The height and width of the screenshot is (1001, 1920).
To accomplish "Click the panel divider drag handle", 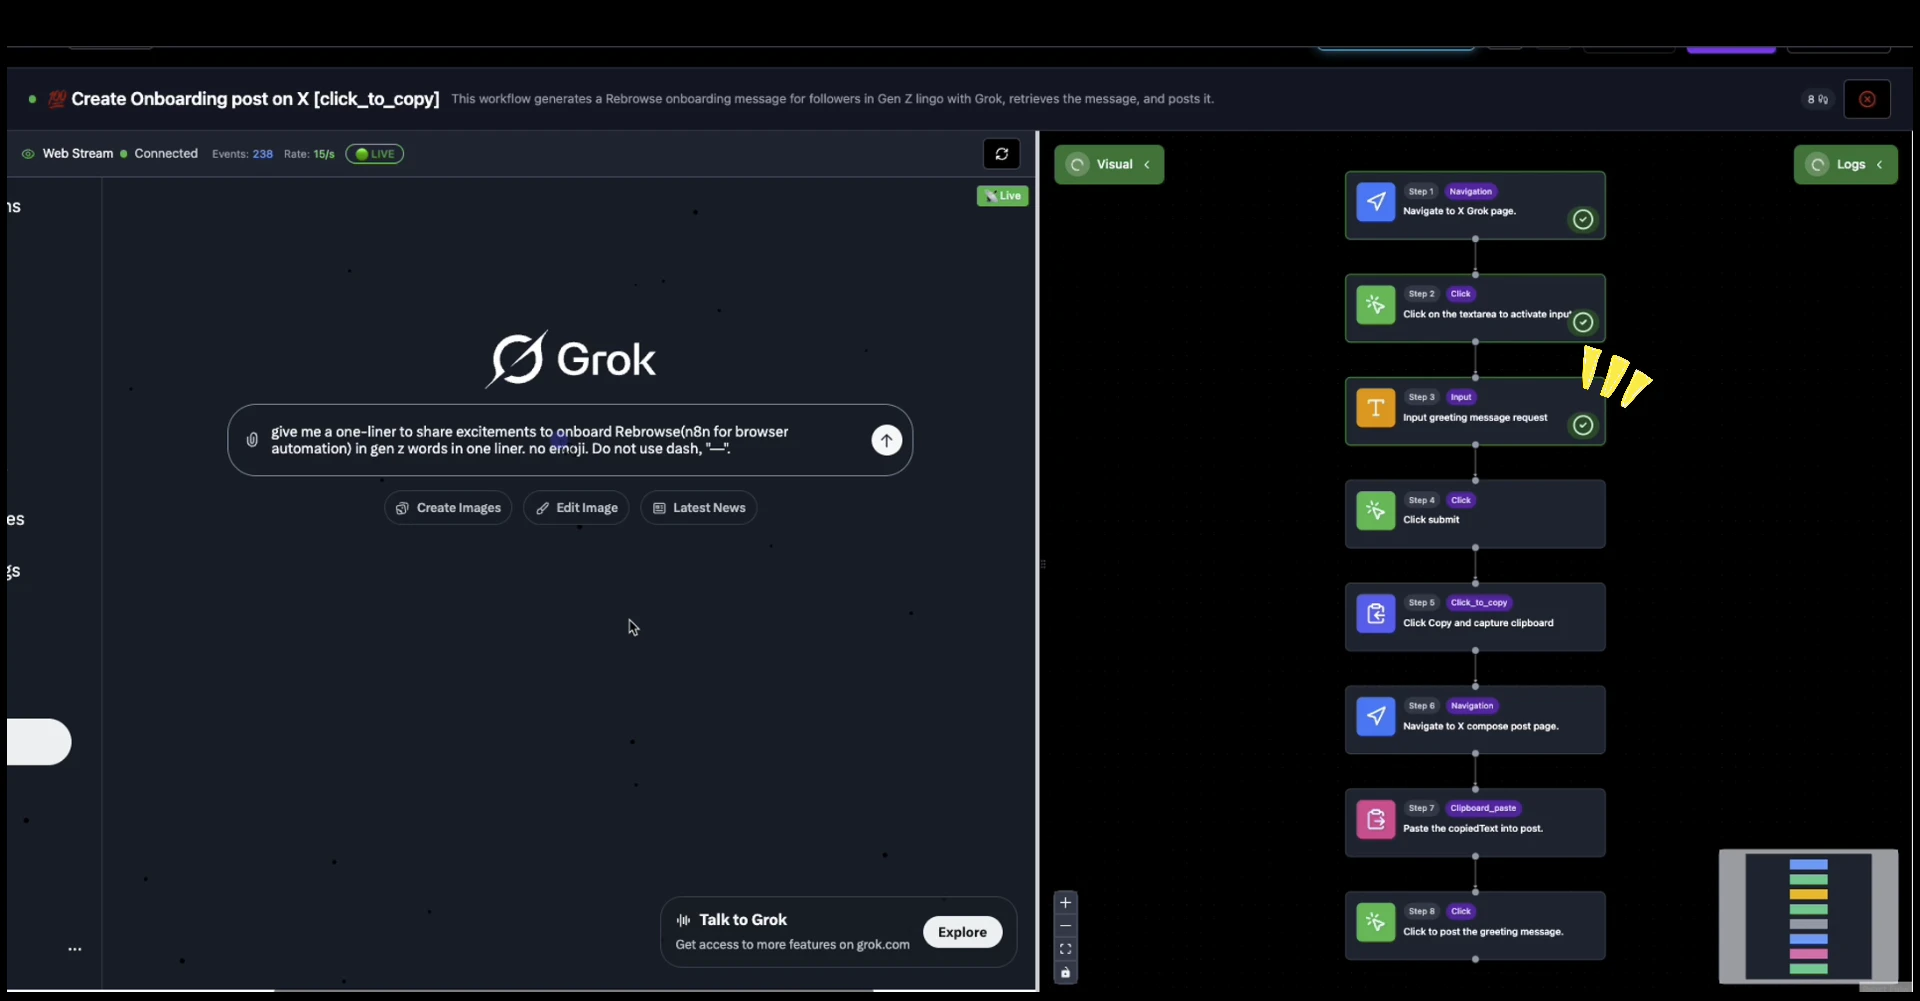I will 1042,564.
